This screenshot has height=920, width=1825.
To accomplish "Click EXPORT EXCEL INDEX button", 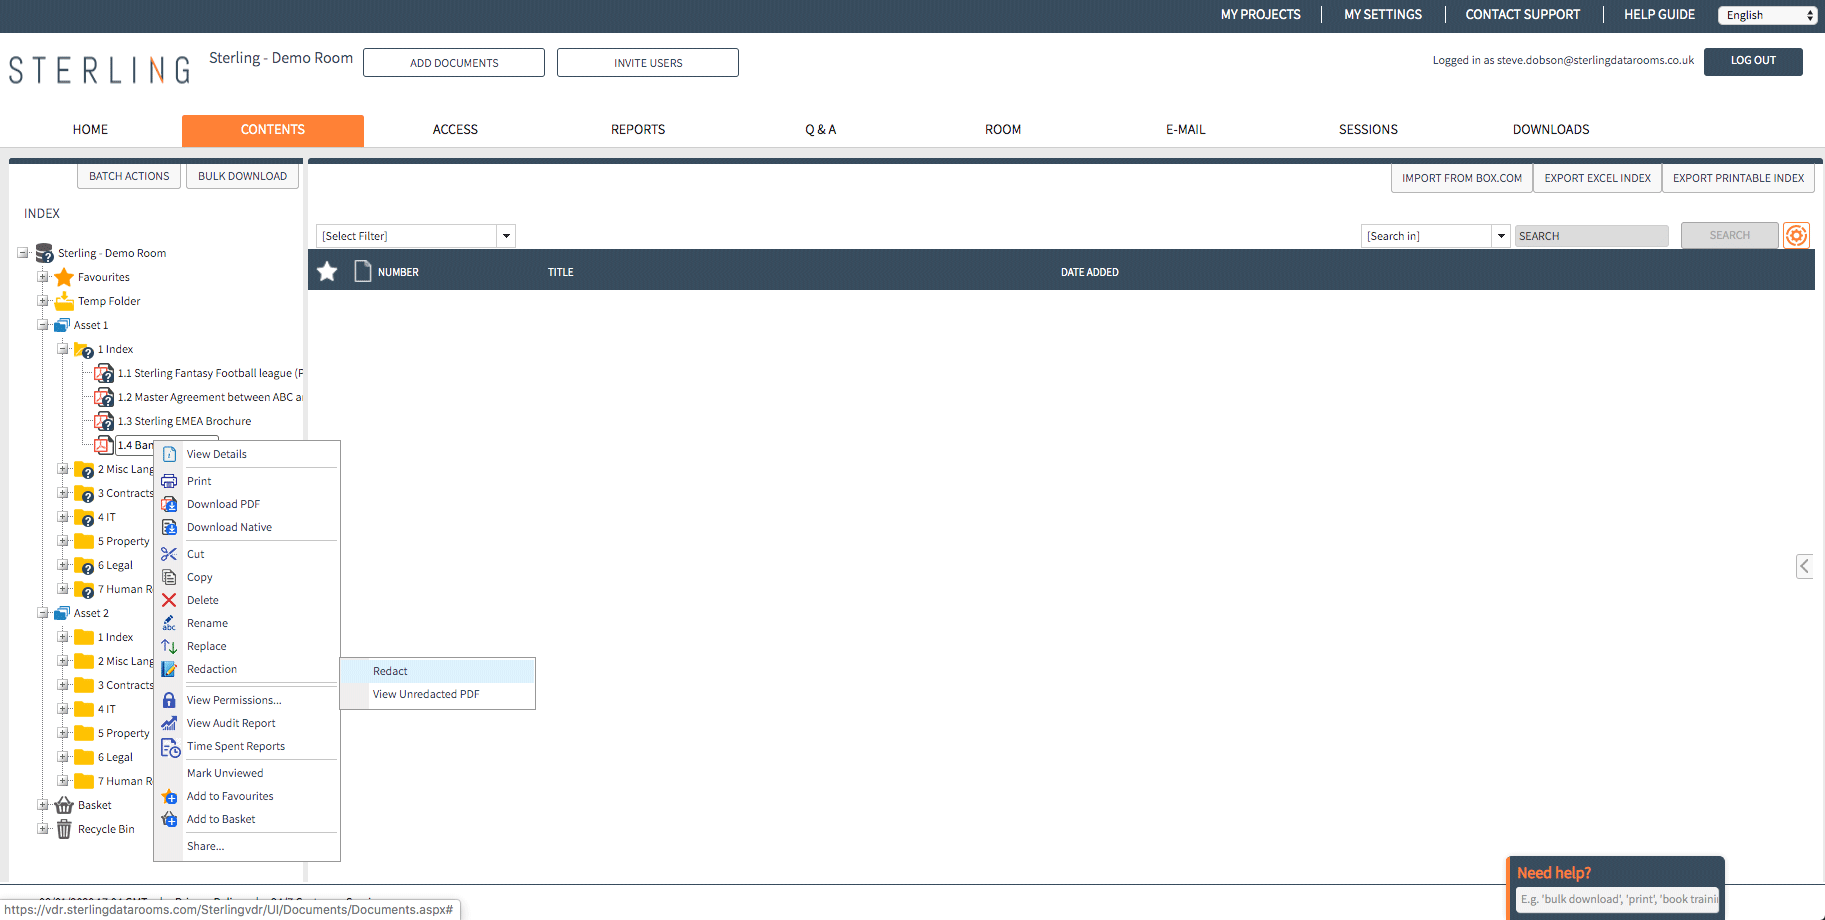I will pos(1597,178).
